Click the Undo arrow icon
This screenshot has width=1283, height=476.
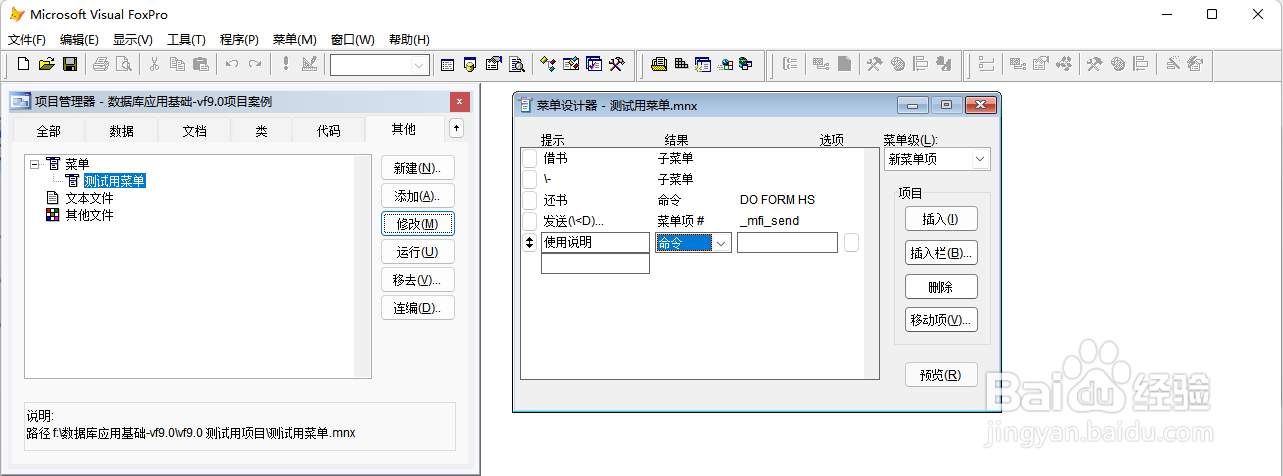click(231, 64)
